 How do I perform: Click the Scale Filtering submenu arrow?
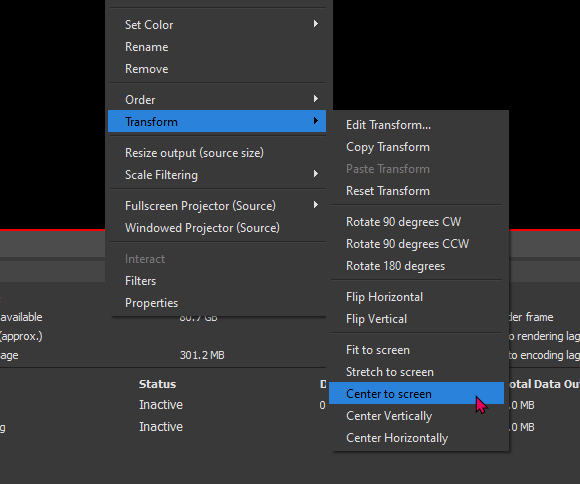pyautogui.click(x=316, y=174)
